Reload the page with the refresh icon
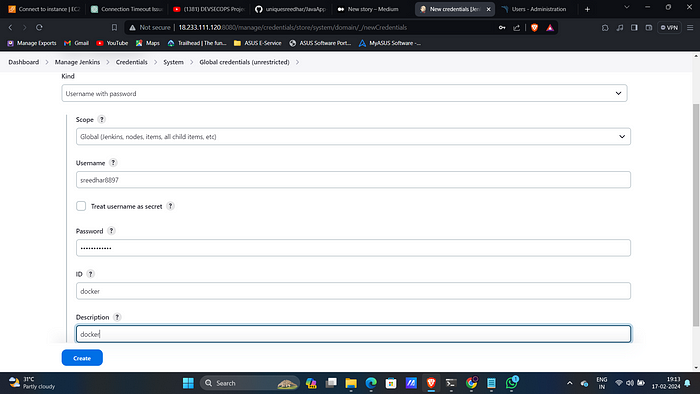 click(x=39, y=27)
